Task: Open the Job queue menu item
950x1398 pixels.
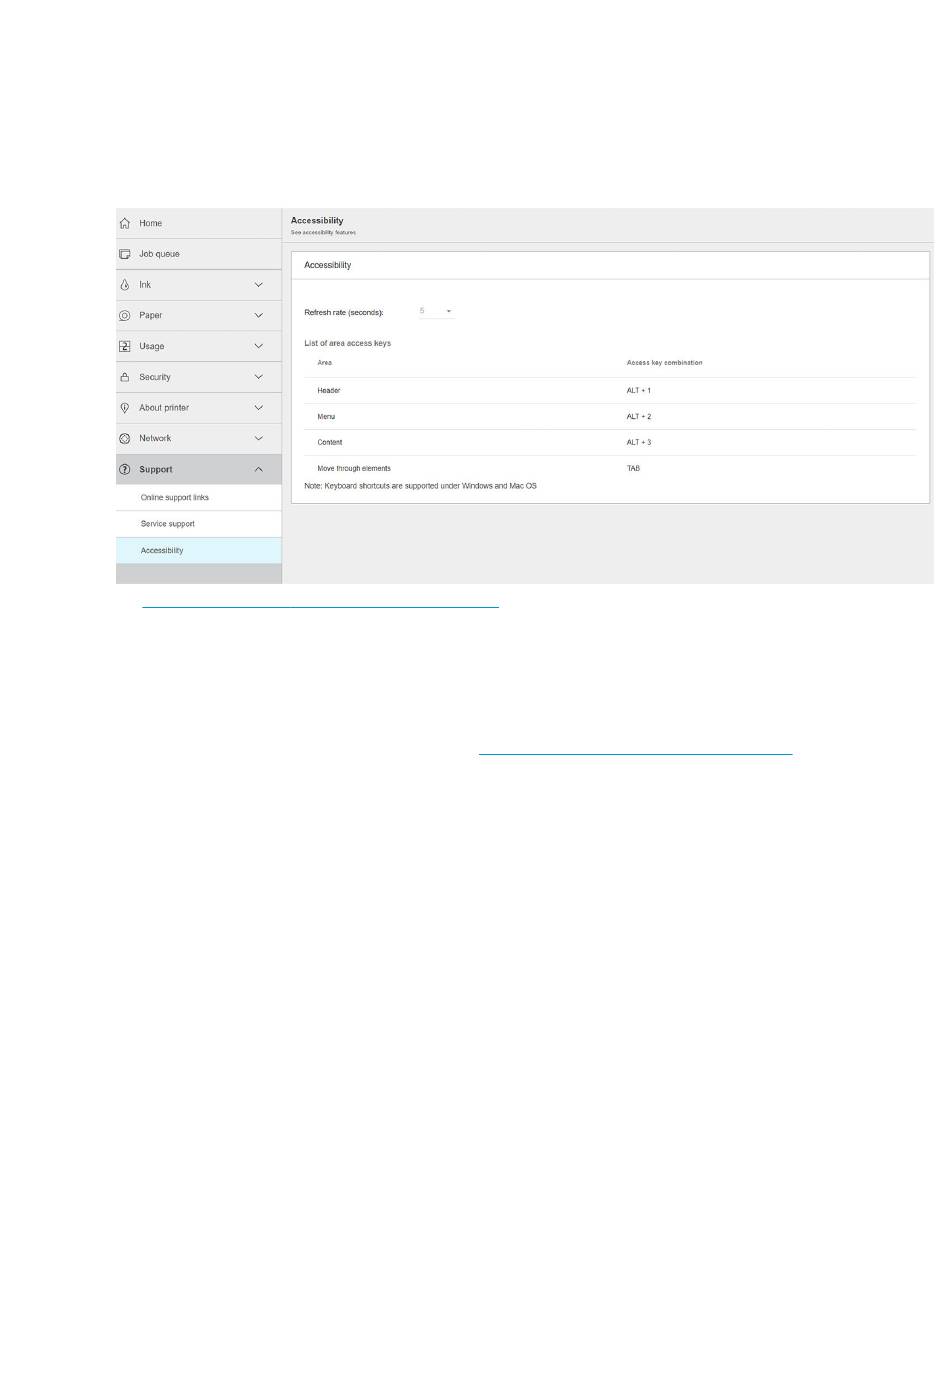Action: click(x=198, y=254)
